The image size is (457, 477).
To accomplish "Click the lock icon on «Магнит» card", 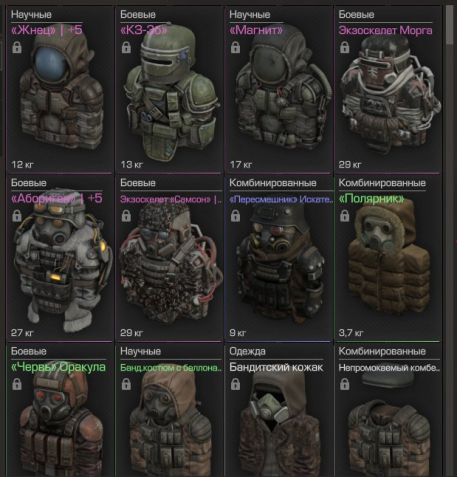I will [235, 47].
